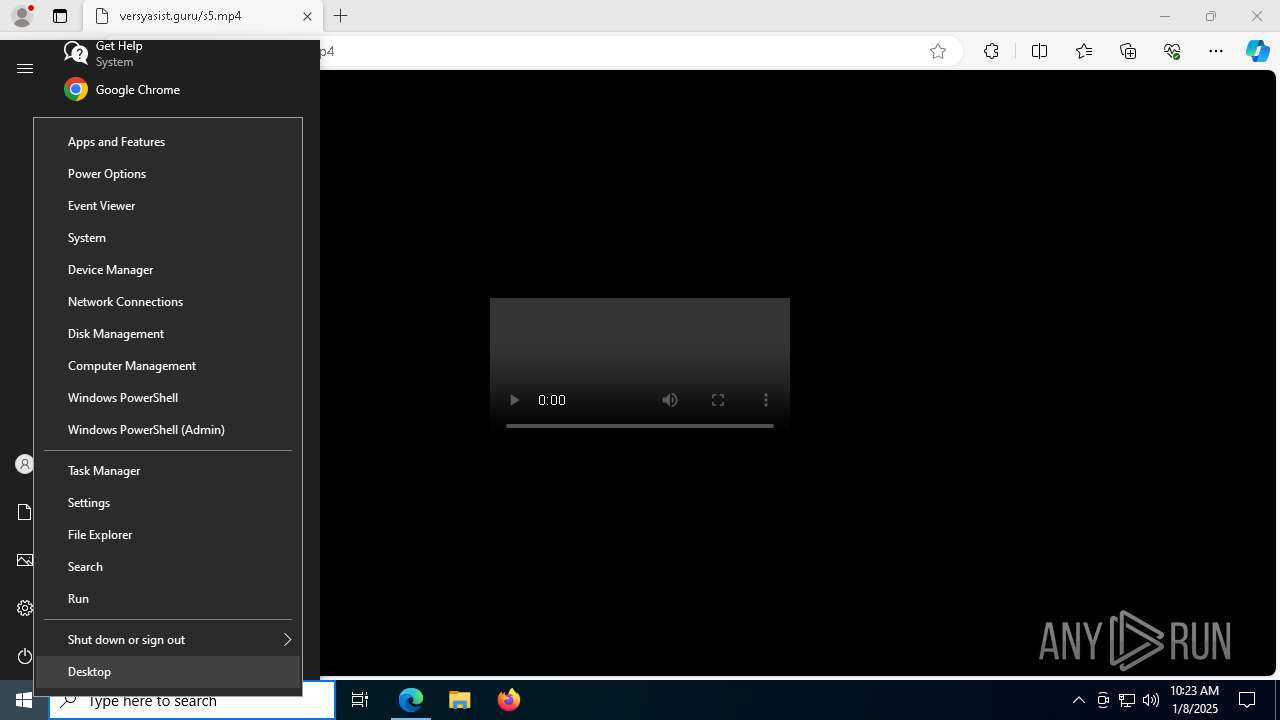1280x720 pixels.
Task: Open Disk Management
Action: tap(168, 334)
